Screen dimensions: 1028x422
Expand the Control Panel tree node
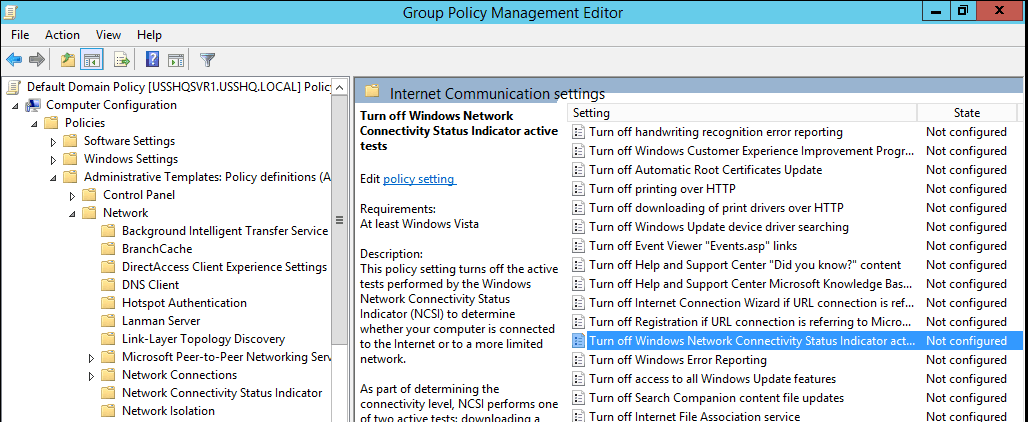[x=73, y=195]
